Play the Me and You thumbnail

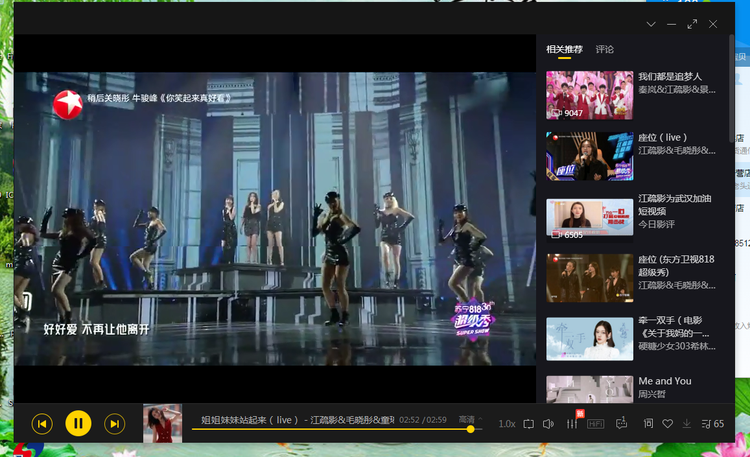(x=590, y=389)
